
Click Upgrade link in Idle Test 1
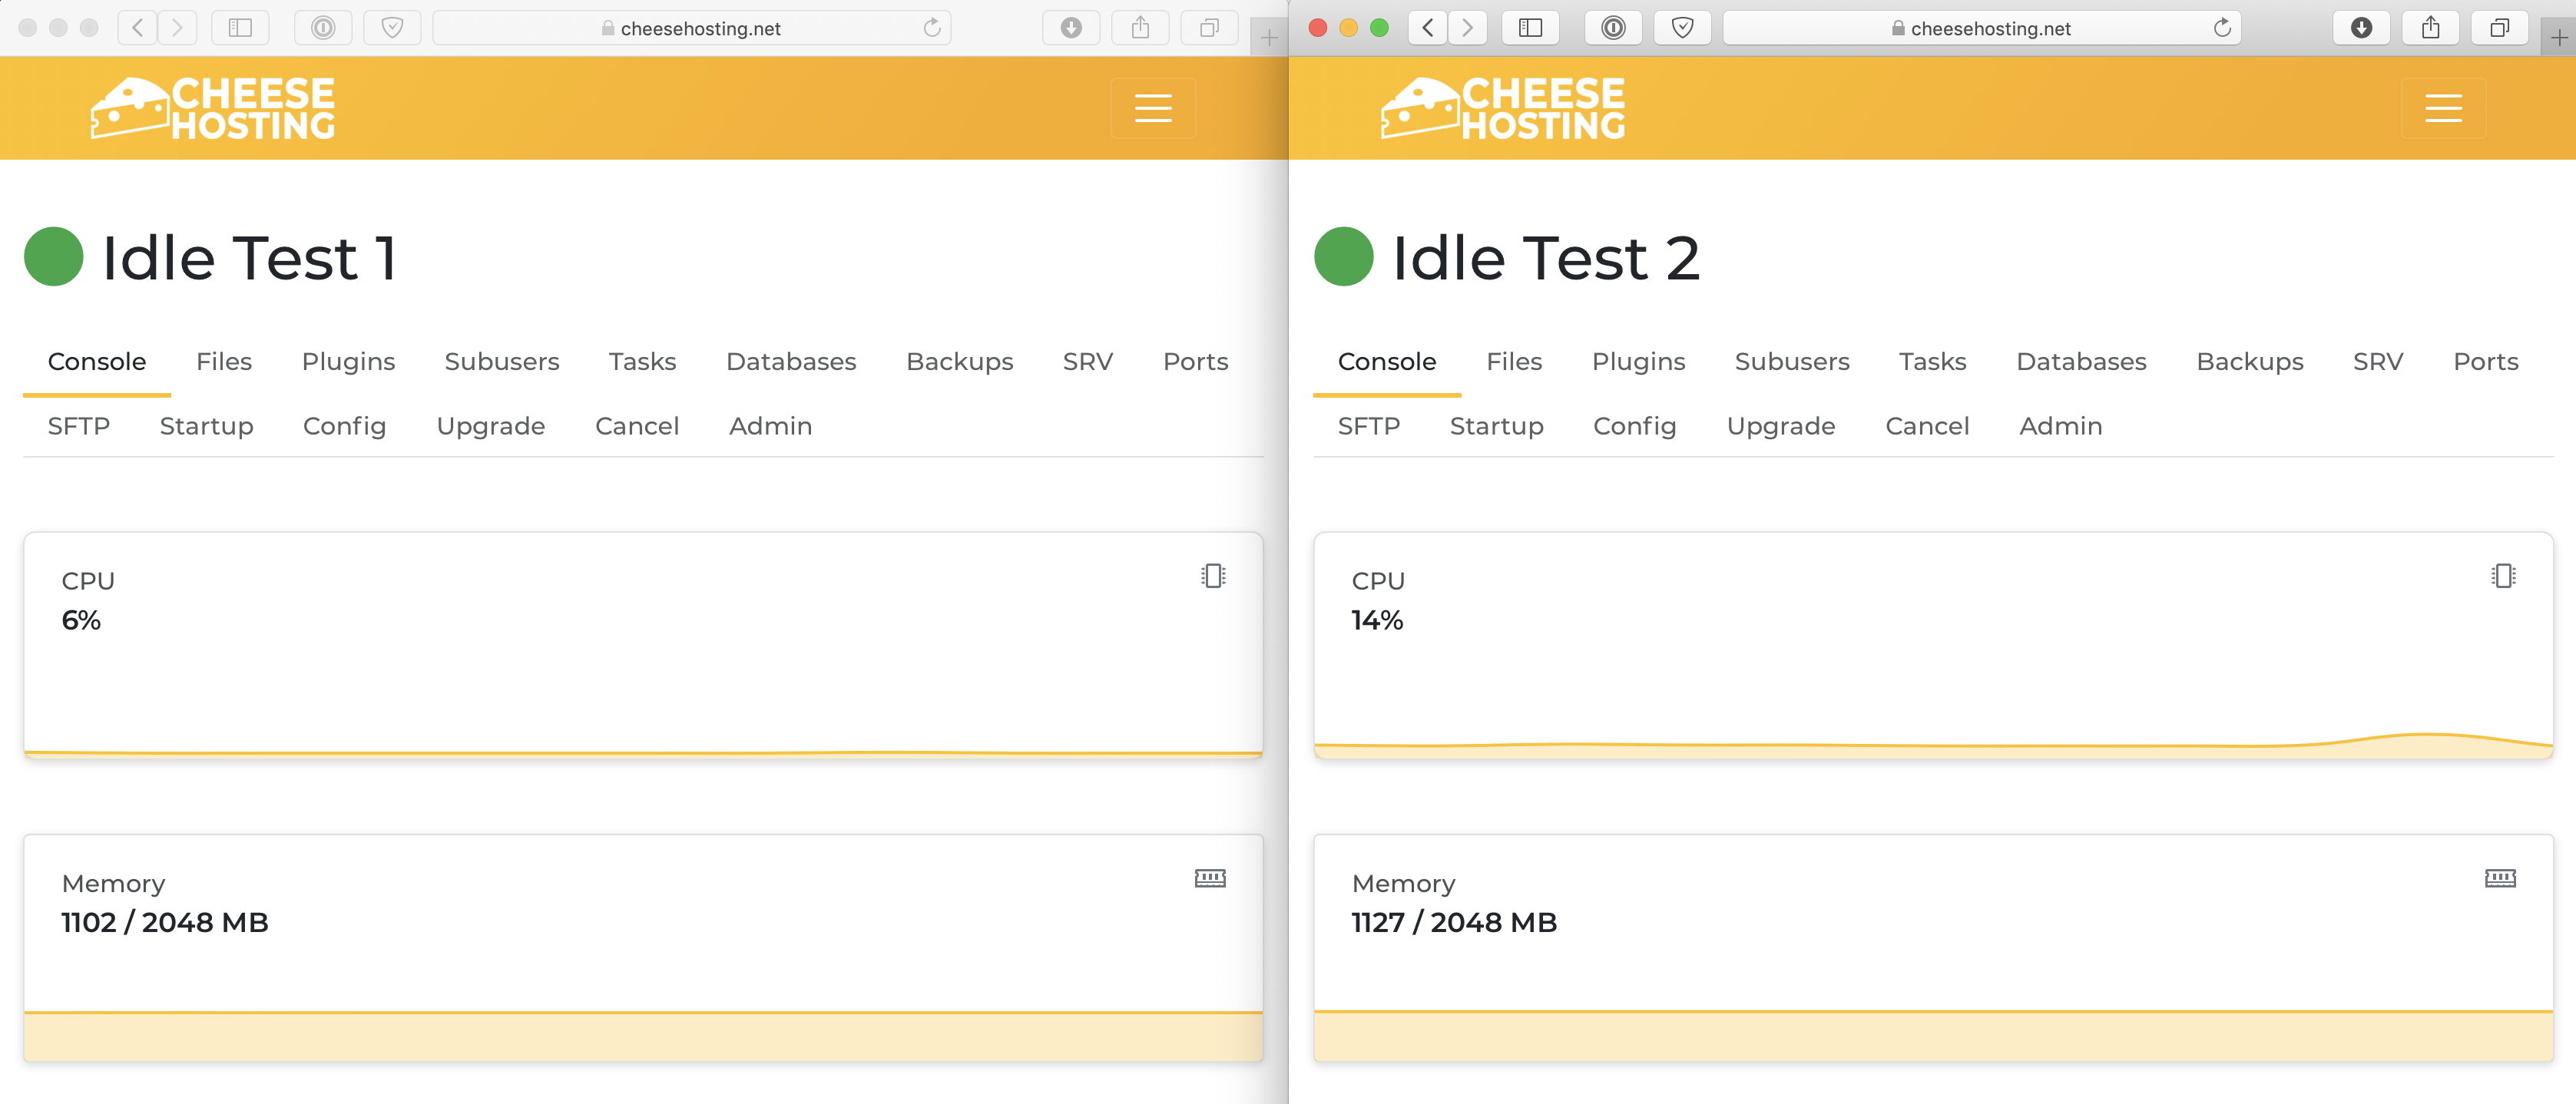pos(490,426)
